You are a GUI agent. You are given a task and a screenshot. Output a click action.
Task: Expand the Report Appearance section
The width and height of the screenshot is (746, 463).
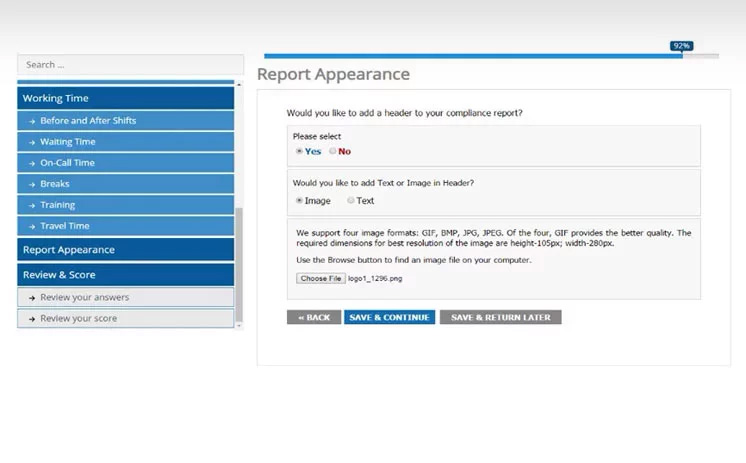(125, 250)
